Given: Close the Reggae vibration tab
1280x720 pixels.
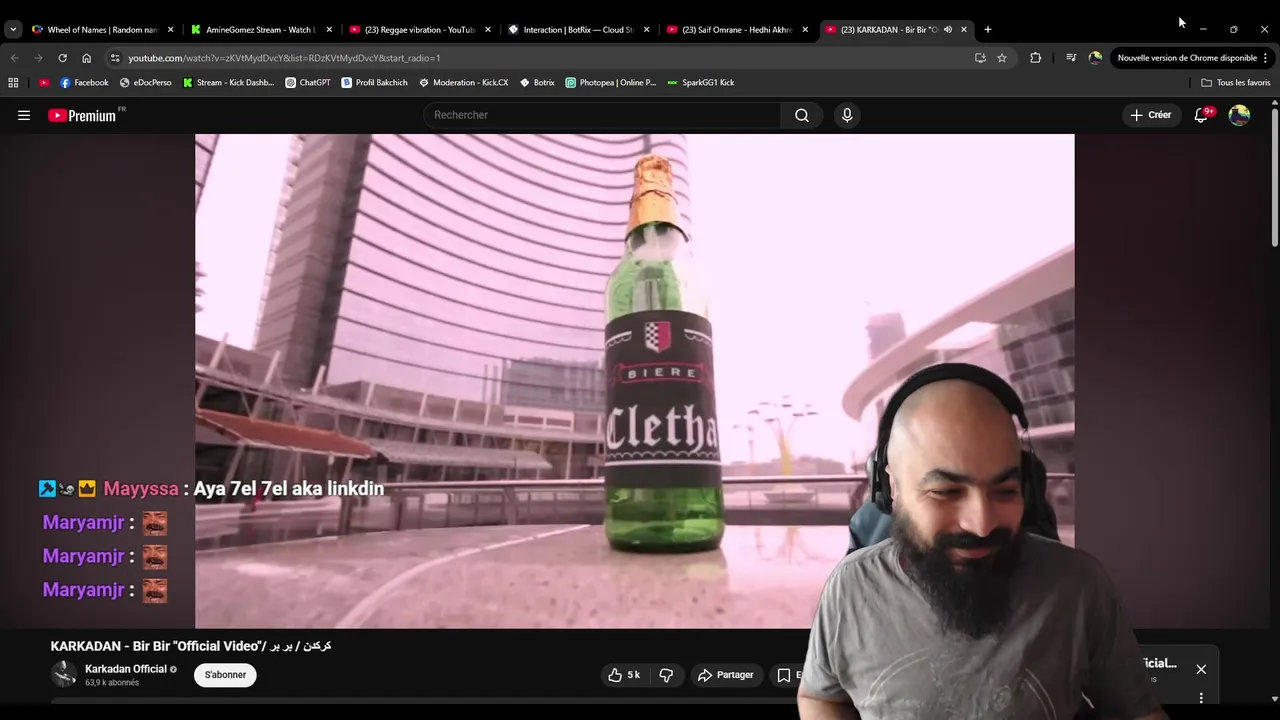Looking at the screenshot, I should pyautogui.click(x=488, y=29).
